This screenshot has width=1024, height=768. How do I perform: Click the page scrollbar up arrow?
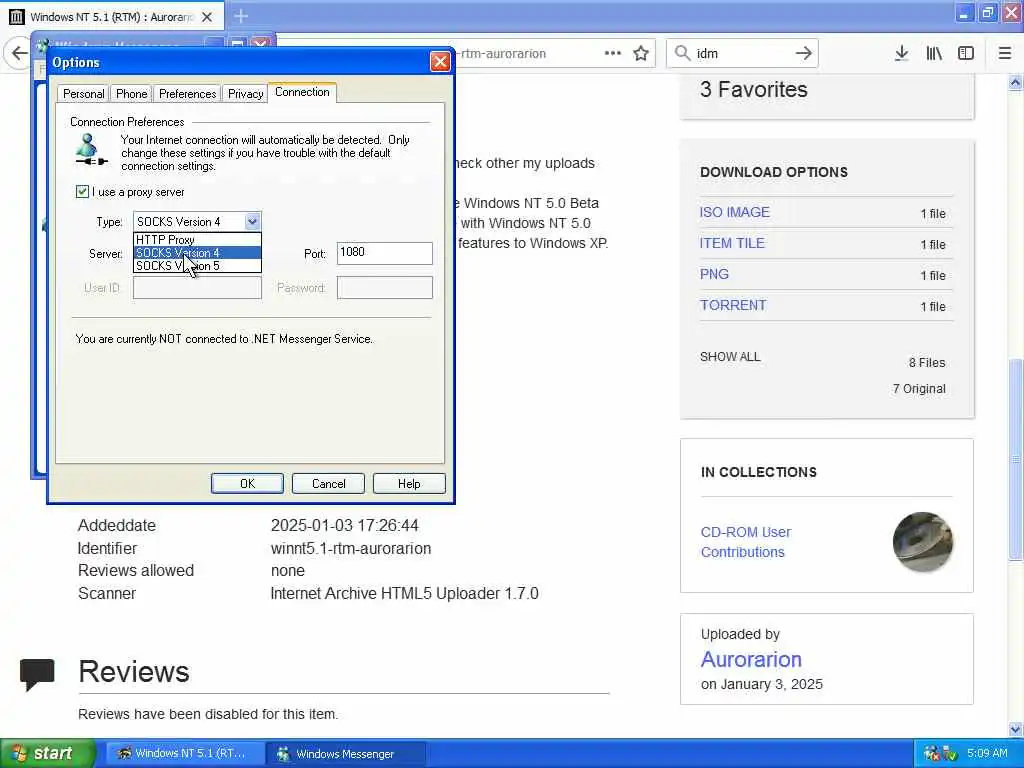pyautogui.click(x=1015, y=82)
